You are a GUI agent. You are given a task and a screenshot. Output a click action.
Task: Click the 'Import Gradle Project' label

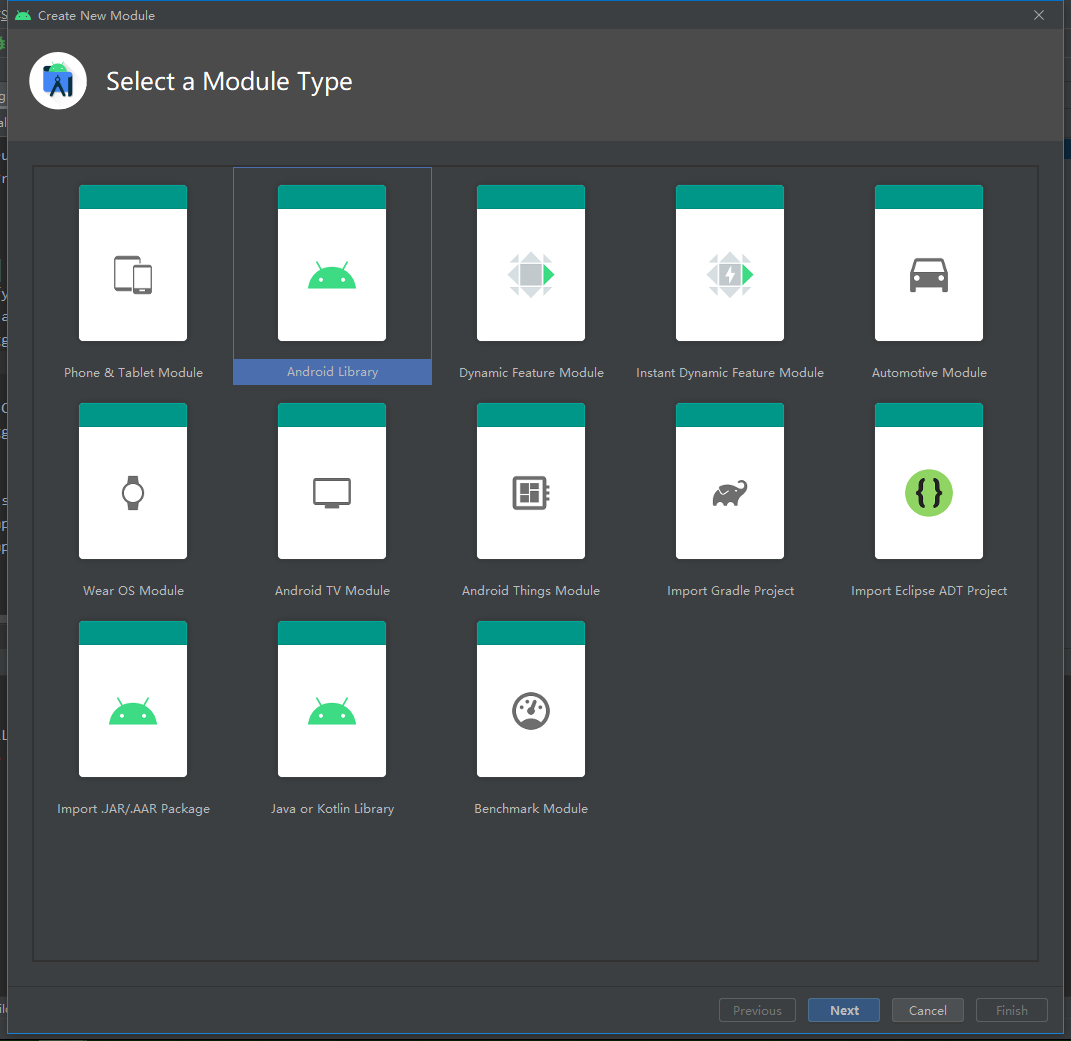click(730, 590)
